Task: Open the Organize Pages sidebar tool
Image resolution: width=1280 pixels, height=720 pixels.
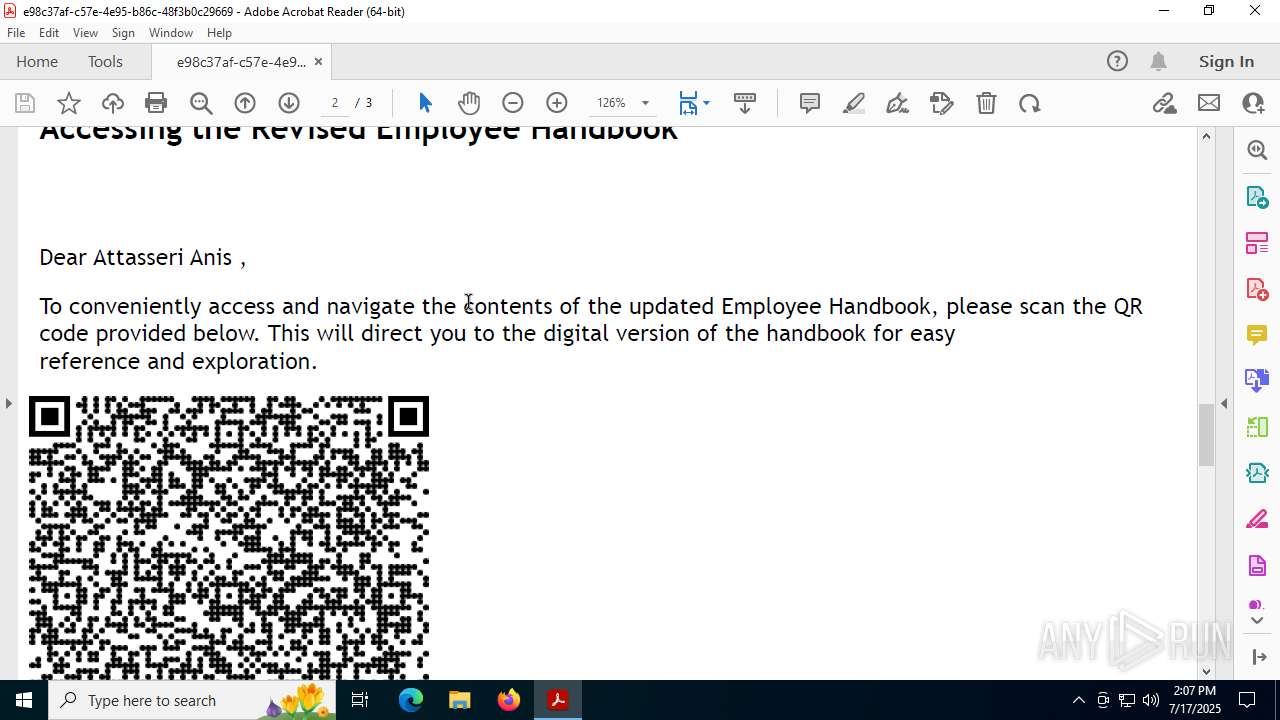Action: [x=1257, y=242]
